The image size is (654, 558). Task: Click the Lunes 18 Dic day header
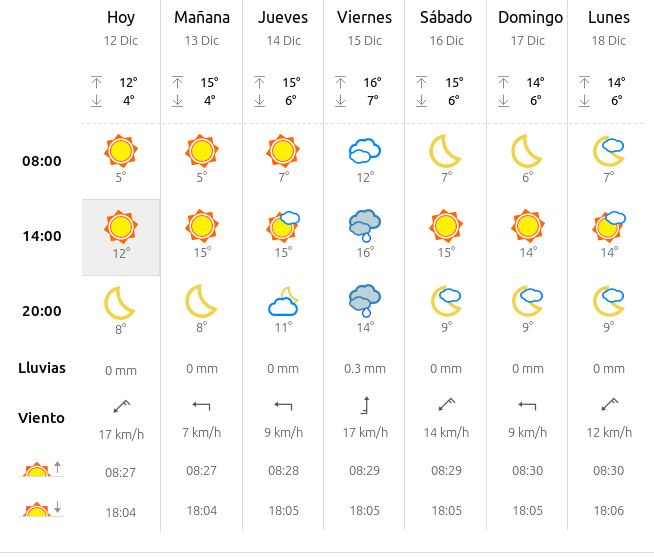(609, 28)
